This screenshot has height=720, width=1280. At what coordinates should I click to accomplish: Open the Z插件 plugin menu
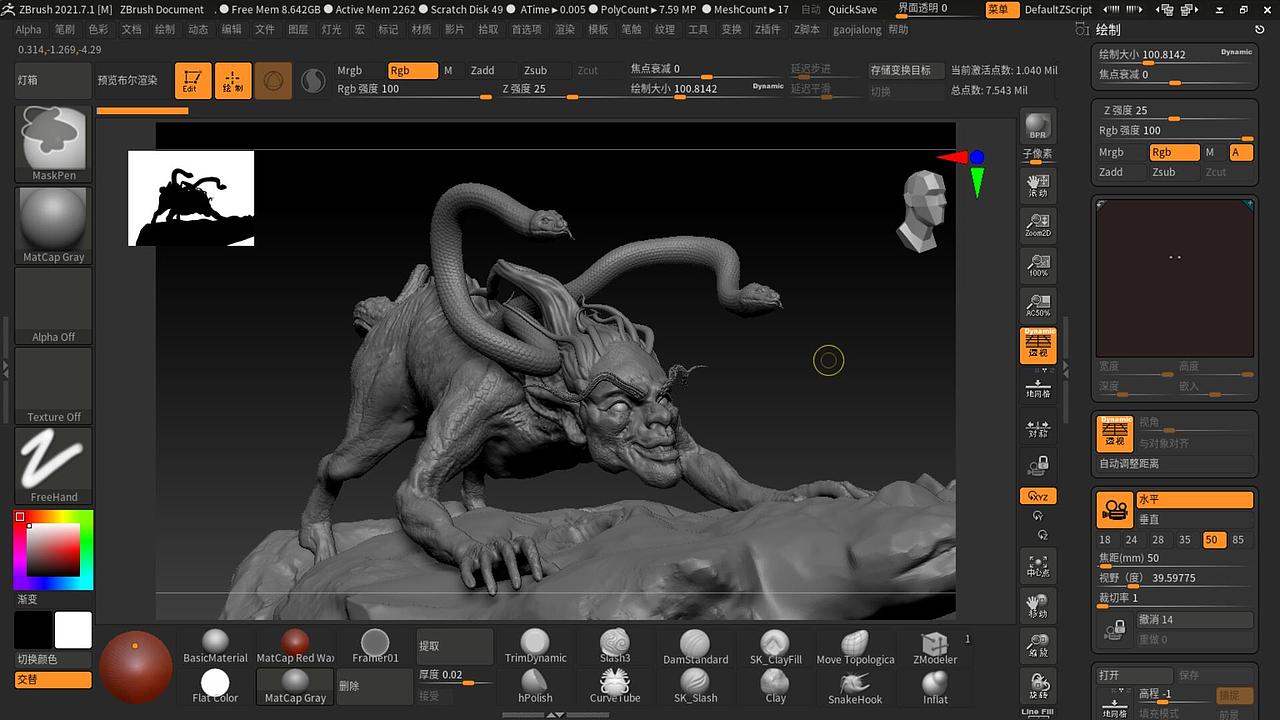[x=767, y=30]
